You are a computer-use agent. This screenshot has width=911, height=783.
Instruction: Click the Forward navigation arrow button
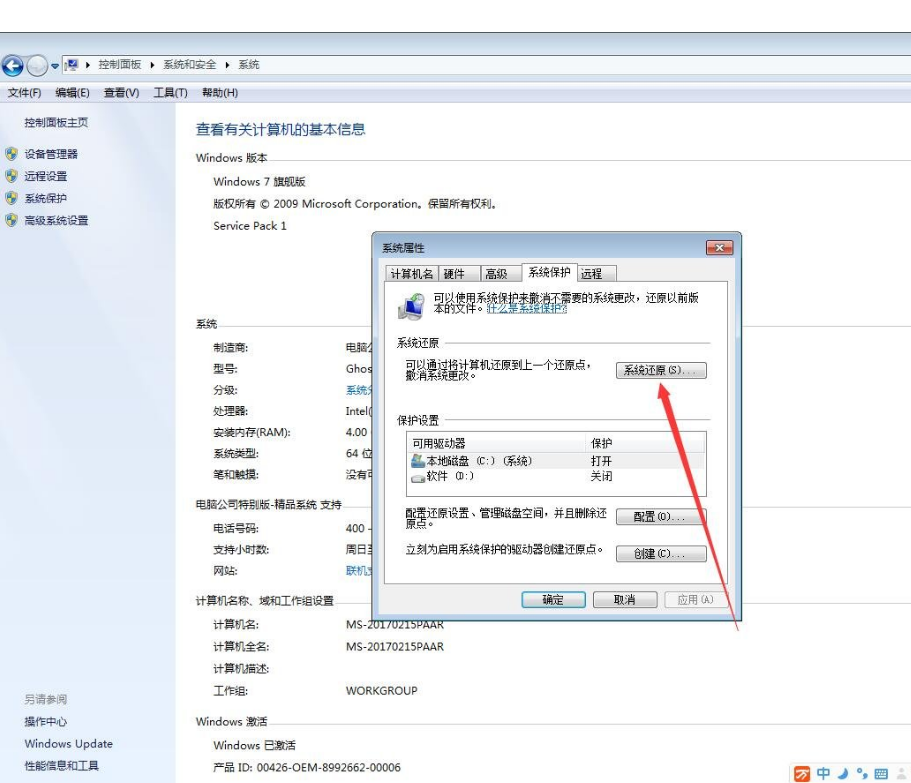[37, 66]
